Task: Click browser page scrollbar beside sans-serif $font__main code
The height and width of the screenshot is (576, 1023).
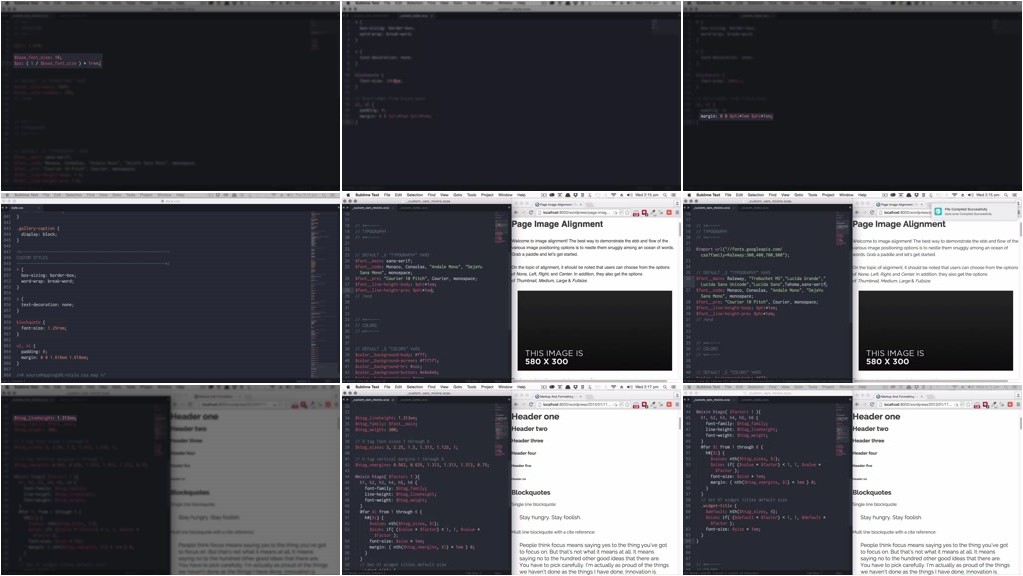Action: [680, 228]
